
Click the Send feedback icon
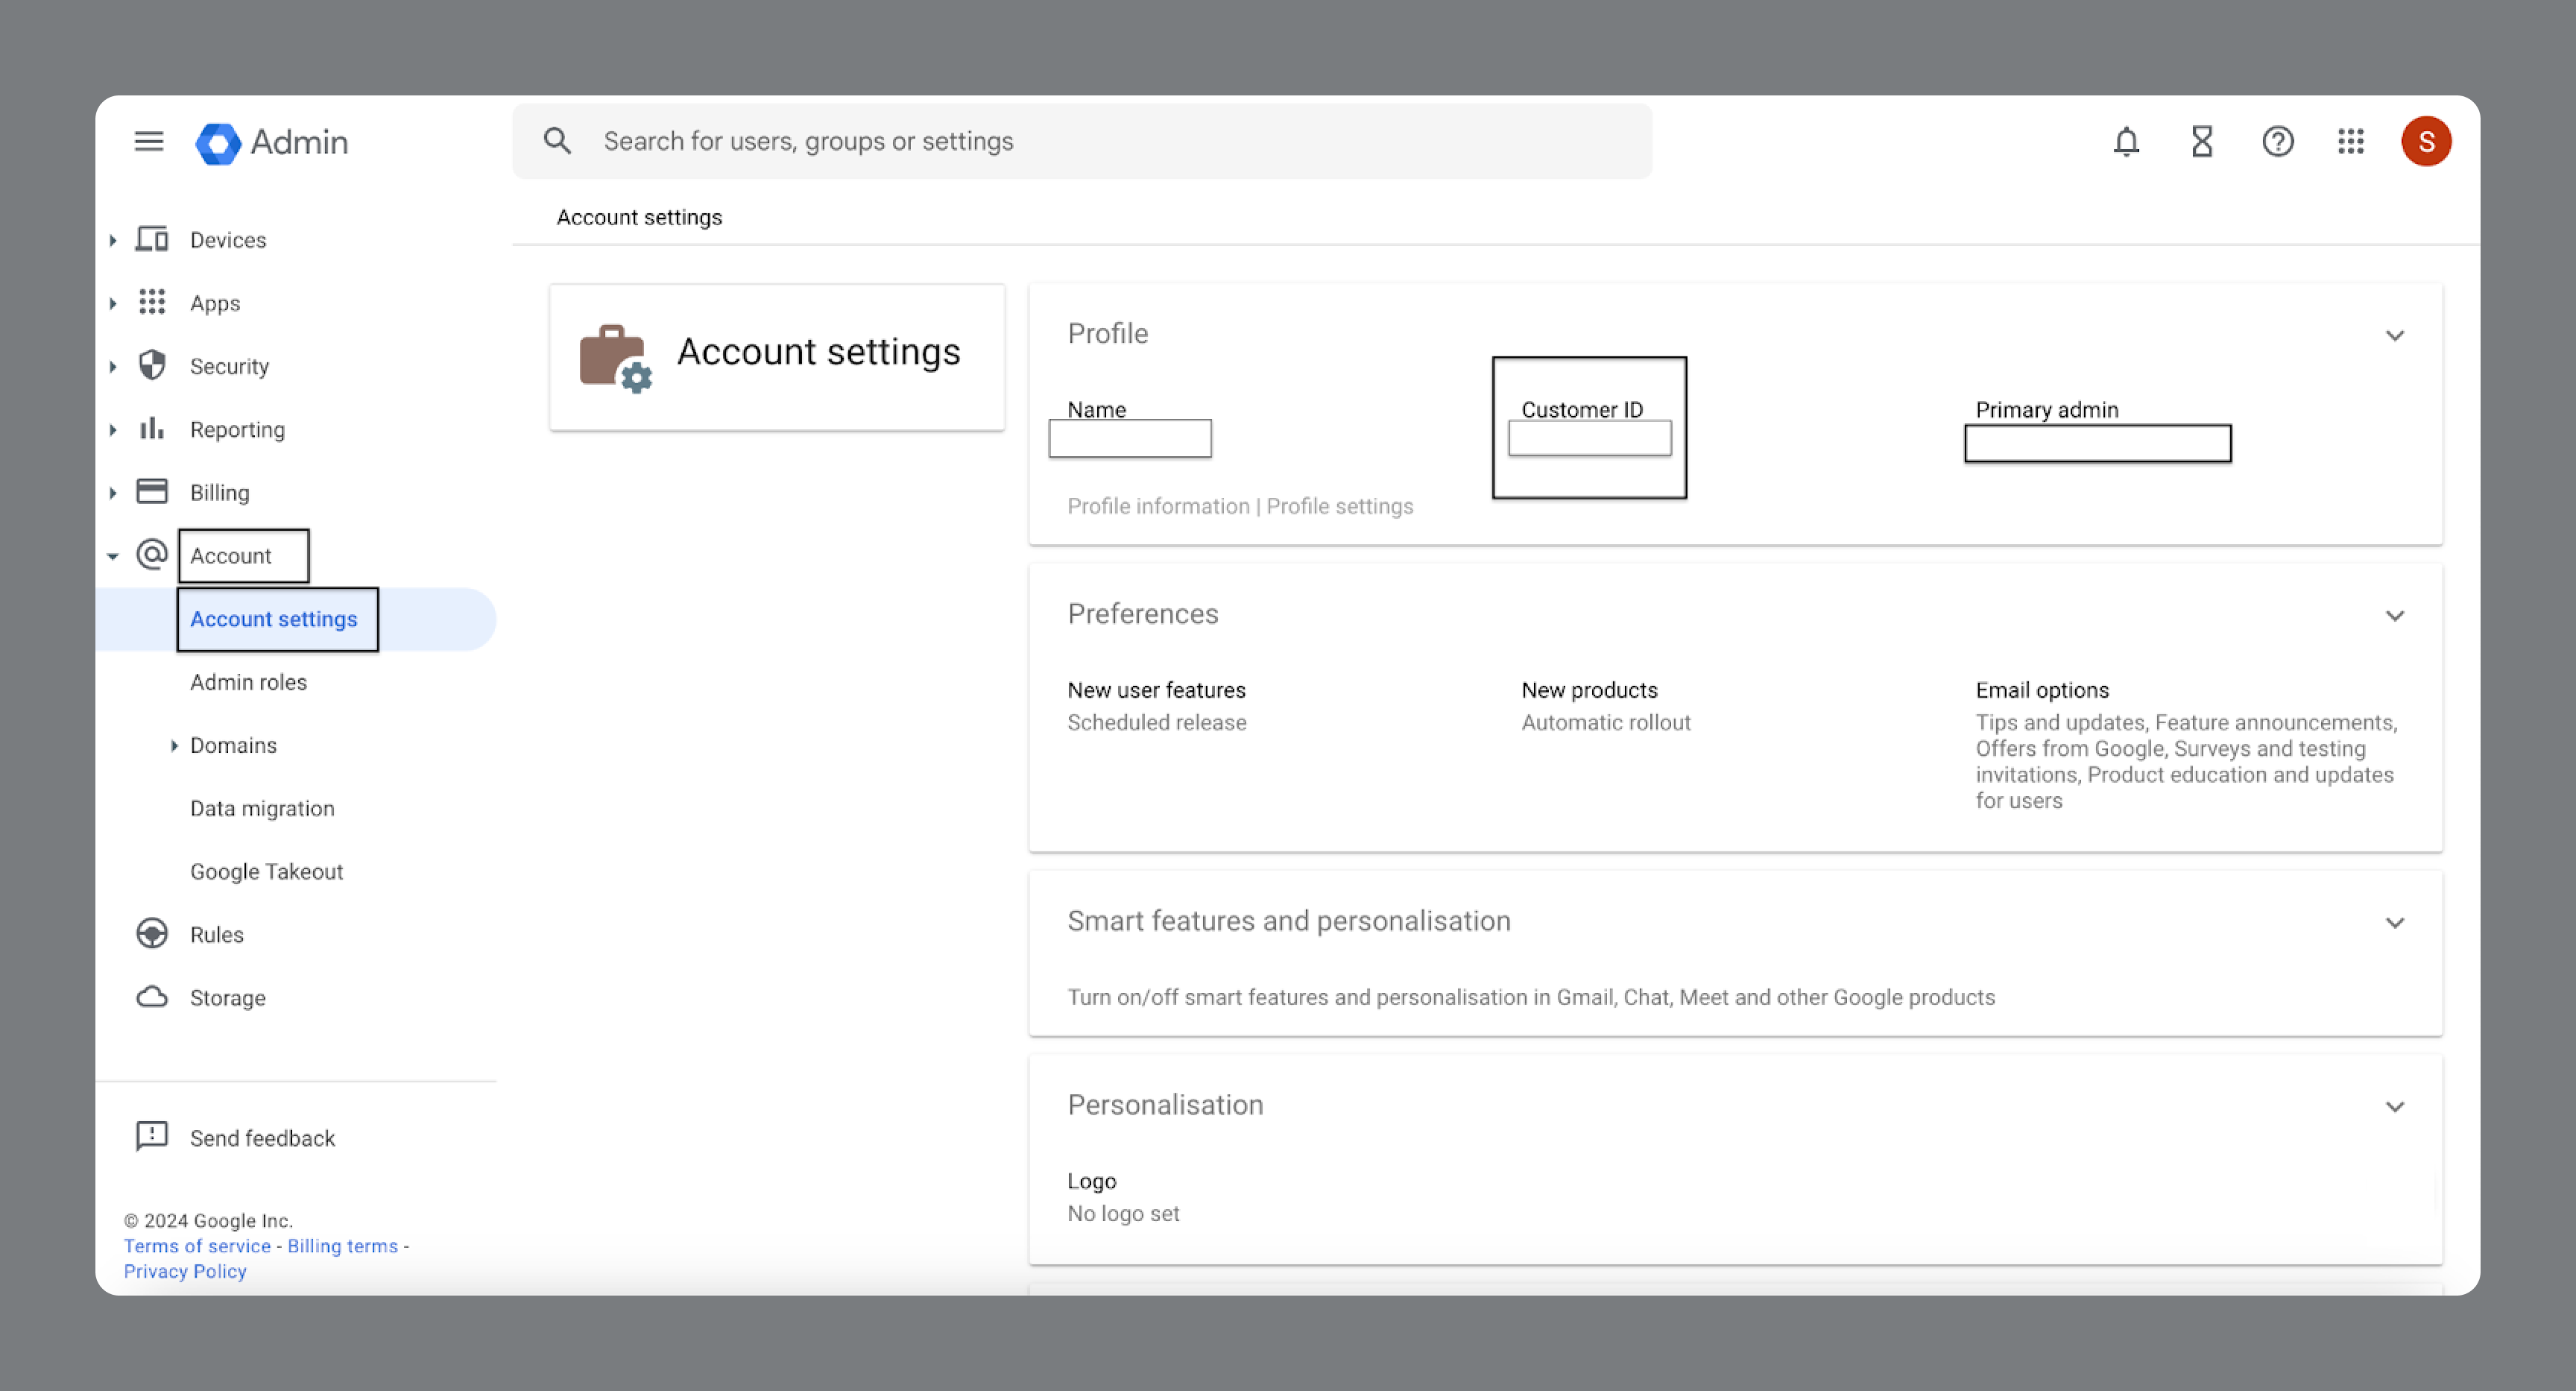(x=152, y=1137)
